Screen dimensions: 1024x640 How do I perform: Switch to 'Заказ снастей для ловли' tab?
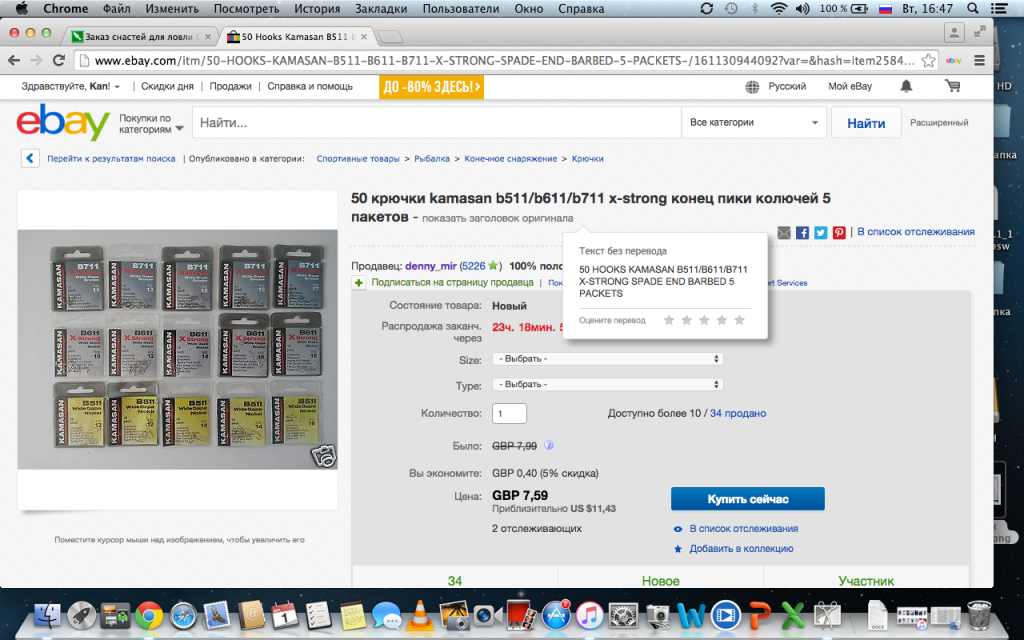[141, 37]
